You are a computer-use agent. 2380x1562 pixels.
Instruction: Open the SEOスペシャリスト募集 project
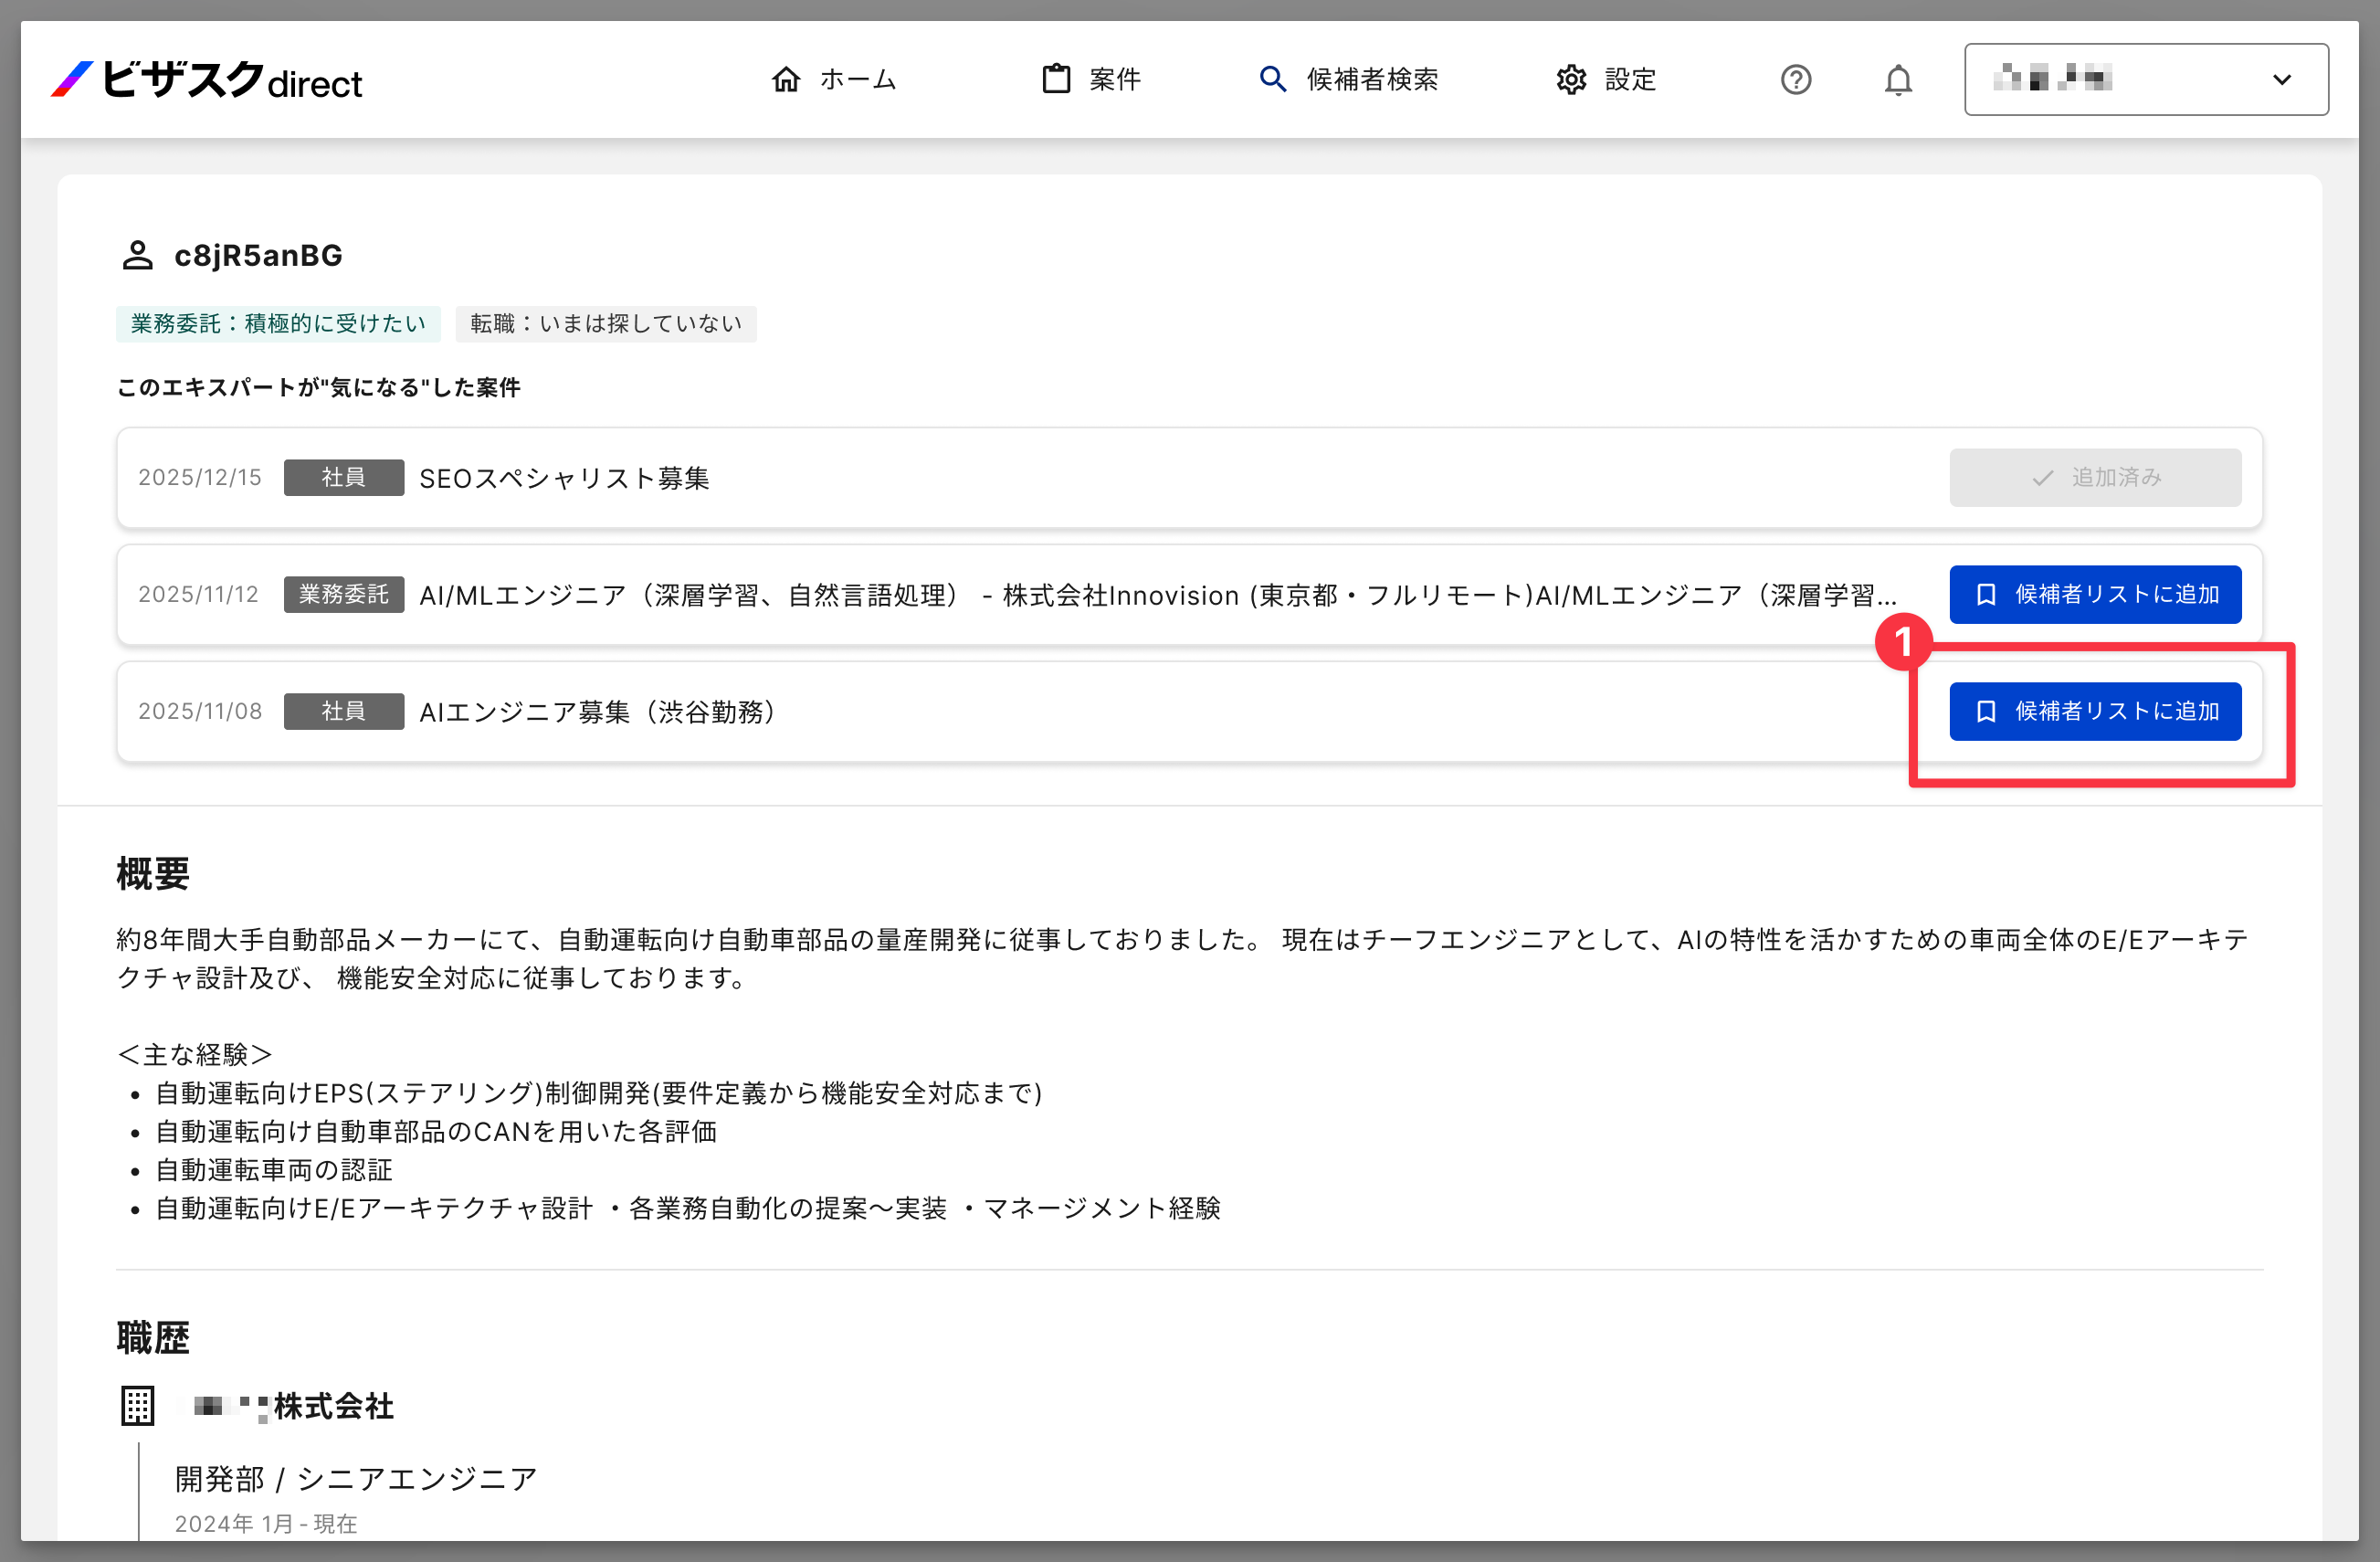pos(564,477)
